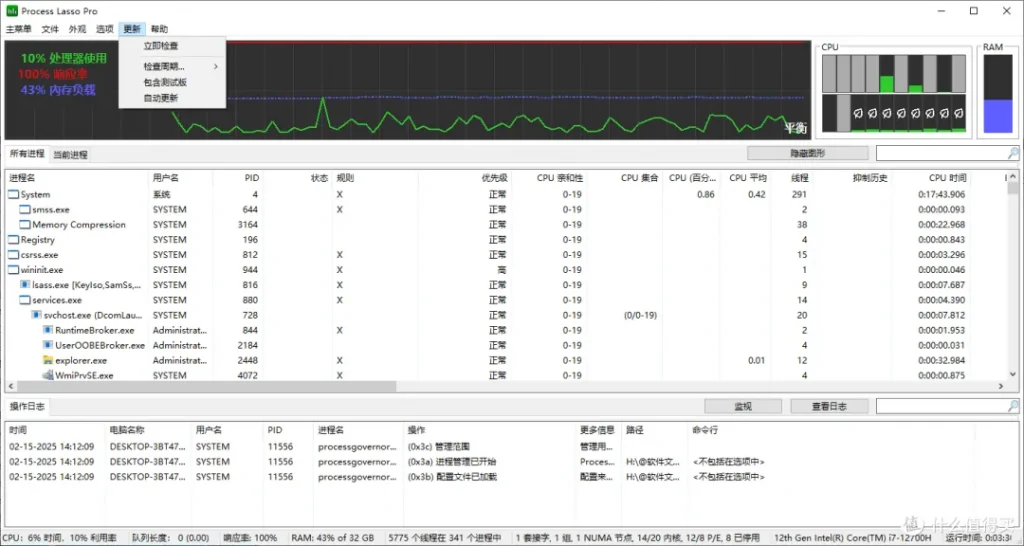The width and height of the screenshot is (1024, 546).
Task: Click the System process icon
Action: 13,195
